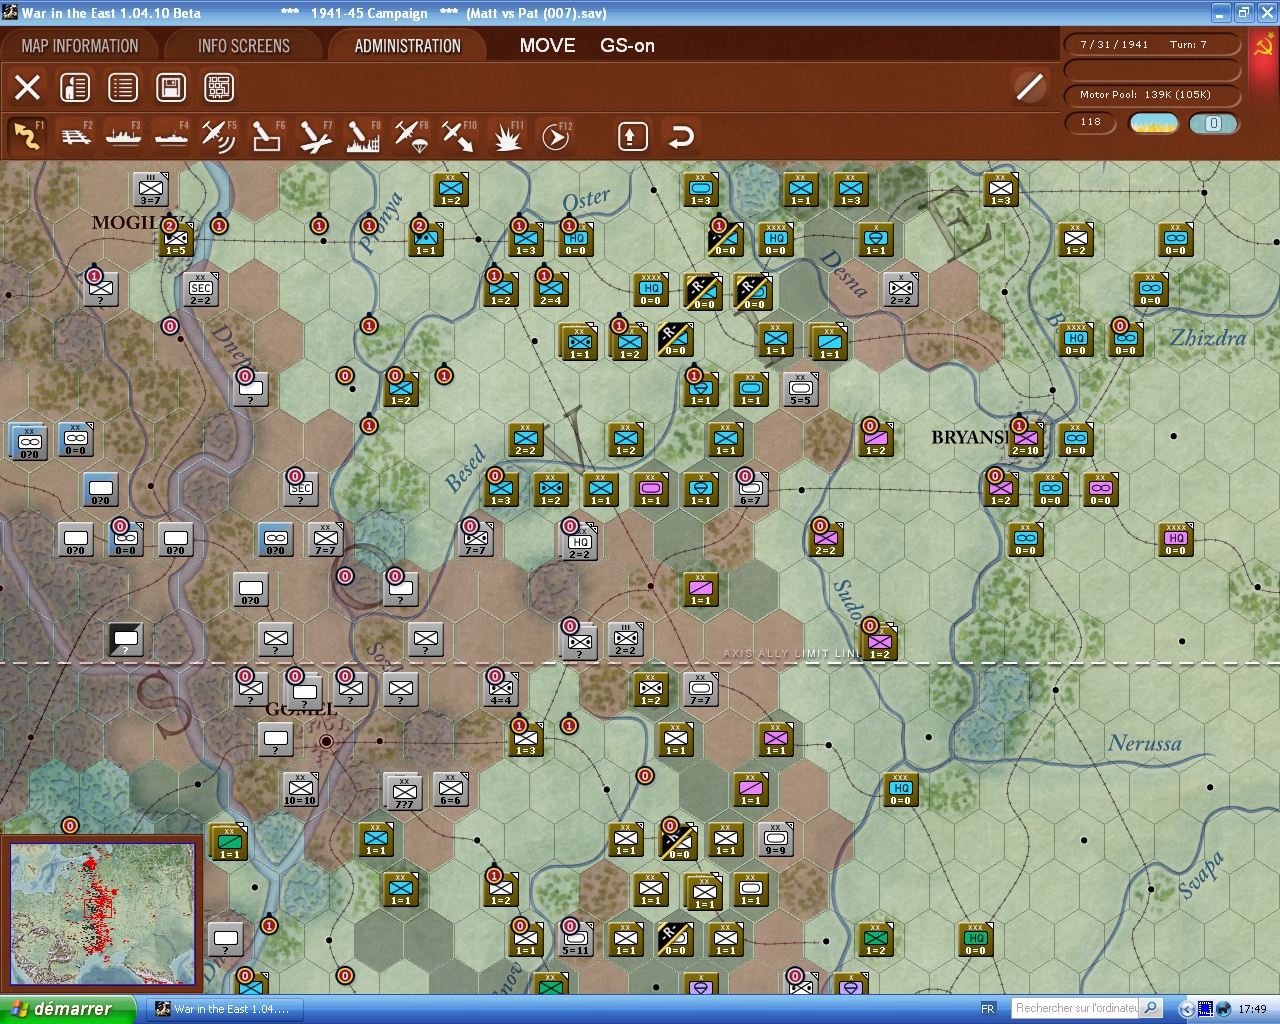
Task: Open the INFO SCREENS tab
Action: coord(243,46)
